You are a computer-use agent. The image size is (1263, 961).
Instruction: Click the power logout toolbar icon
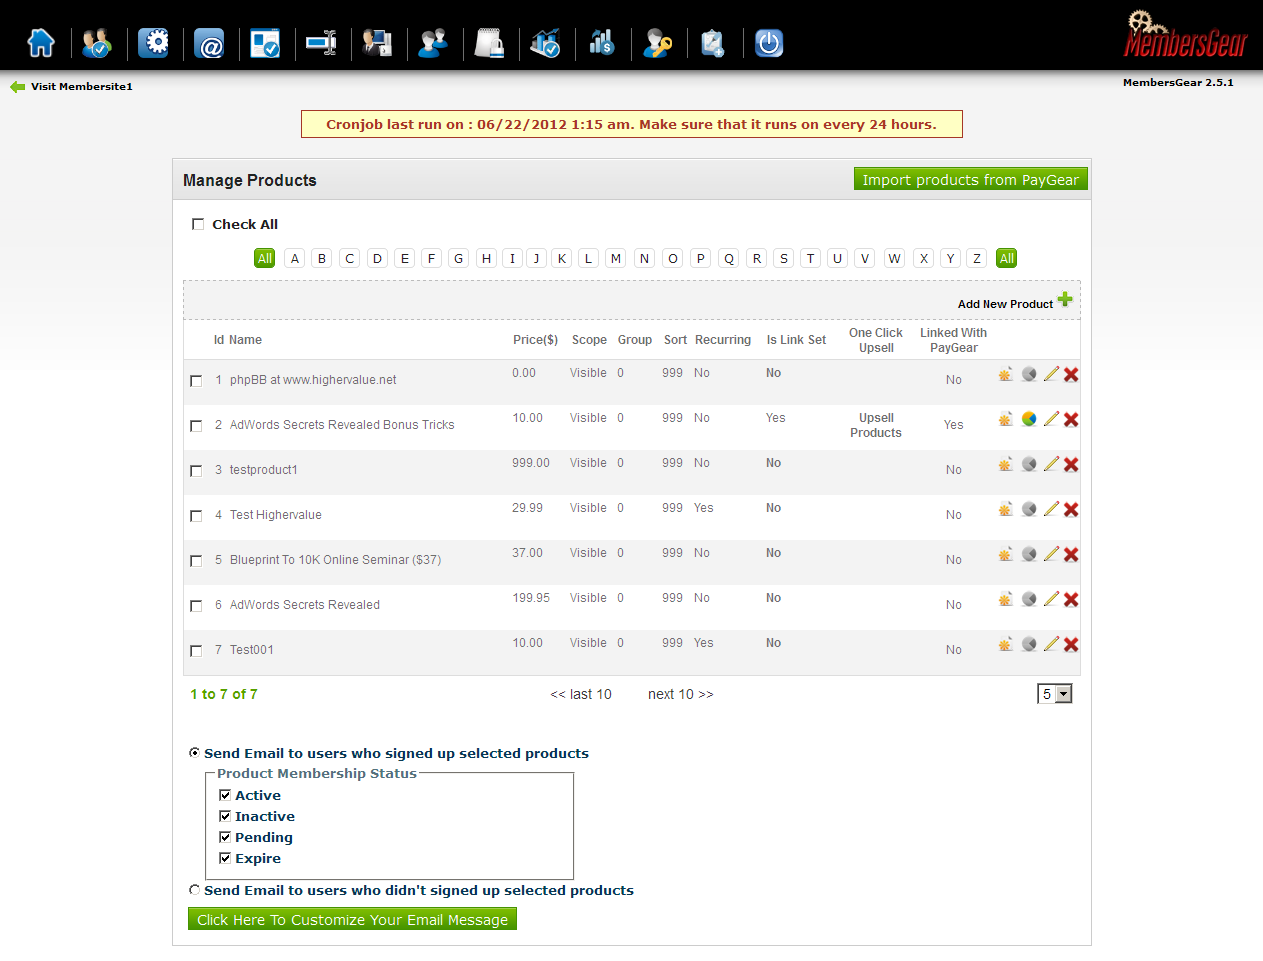769,43
